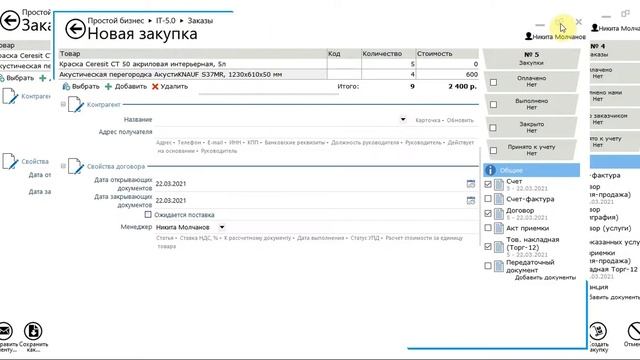
Task: Click the № 5 Закупки header
Action: pos(531,58)
